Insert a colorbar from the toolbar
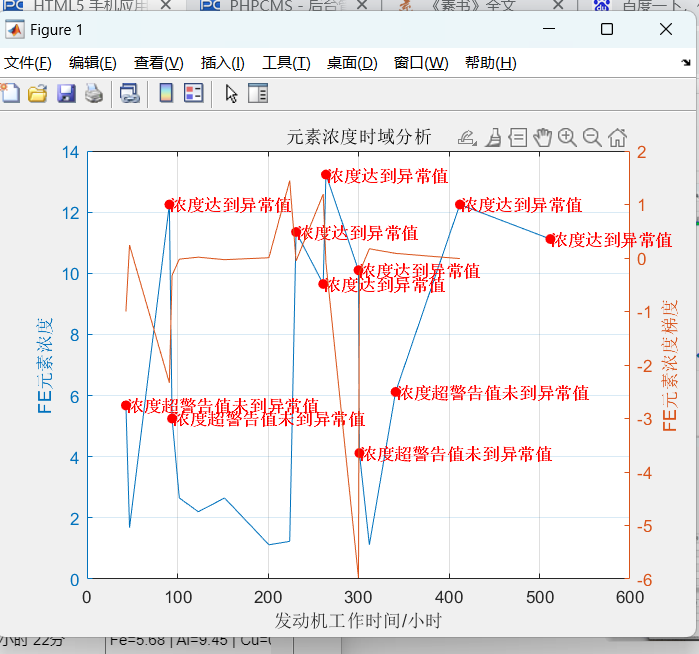The width and height of the screenshot is (699, 654). pos(166,94)
